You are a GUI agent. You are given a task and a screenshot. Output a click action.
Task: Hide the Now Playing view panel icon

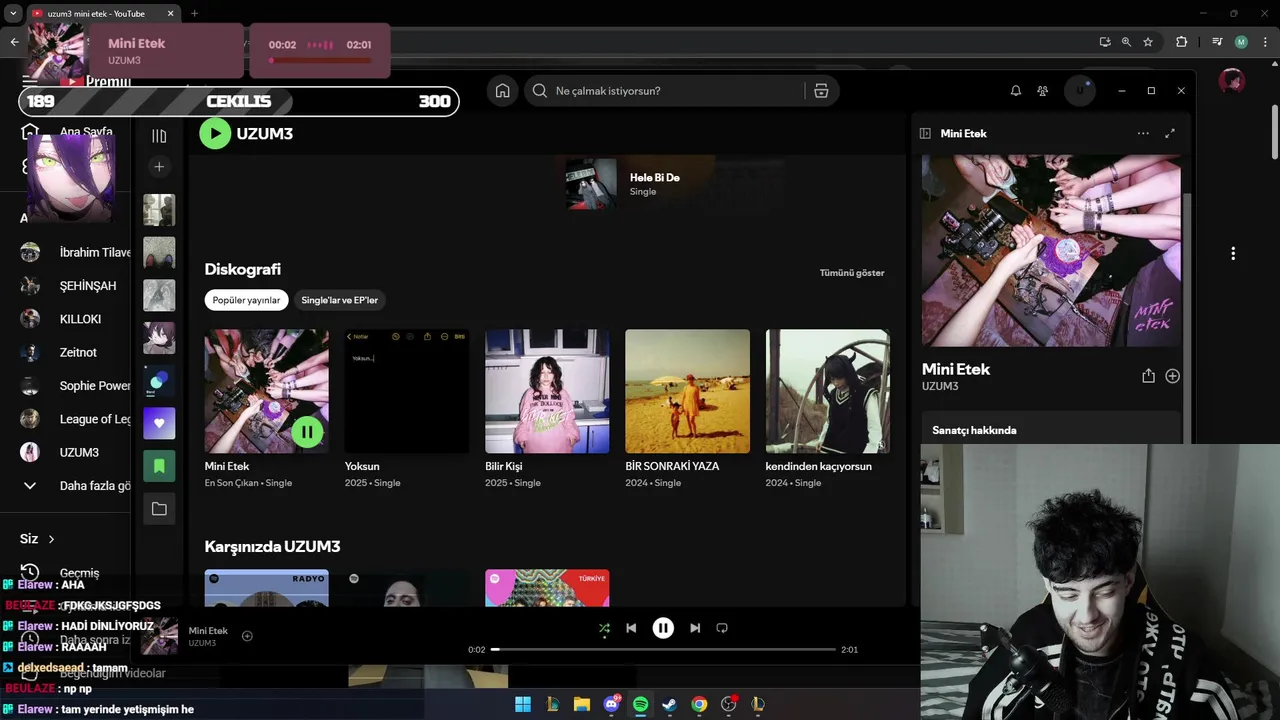pos(925,133)
